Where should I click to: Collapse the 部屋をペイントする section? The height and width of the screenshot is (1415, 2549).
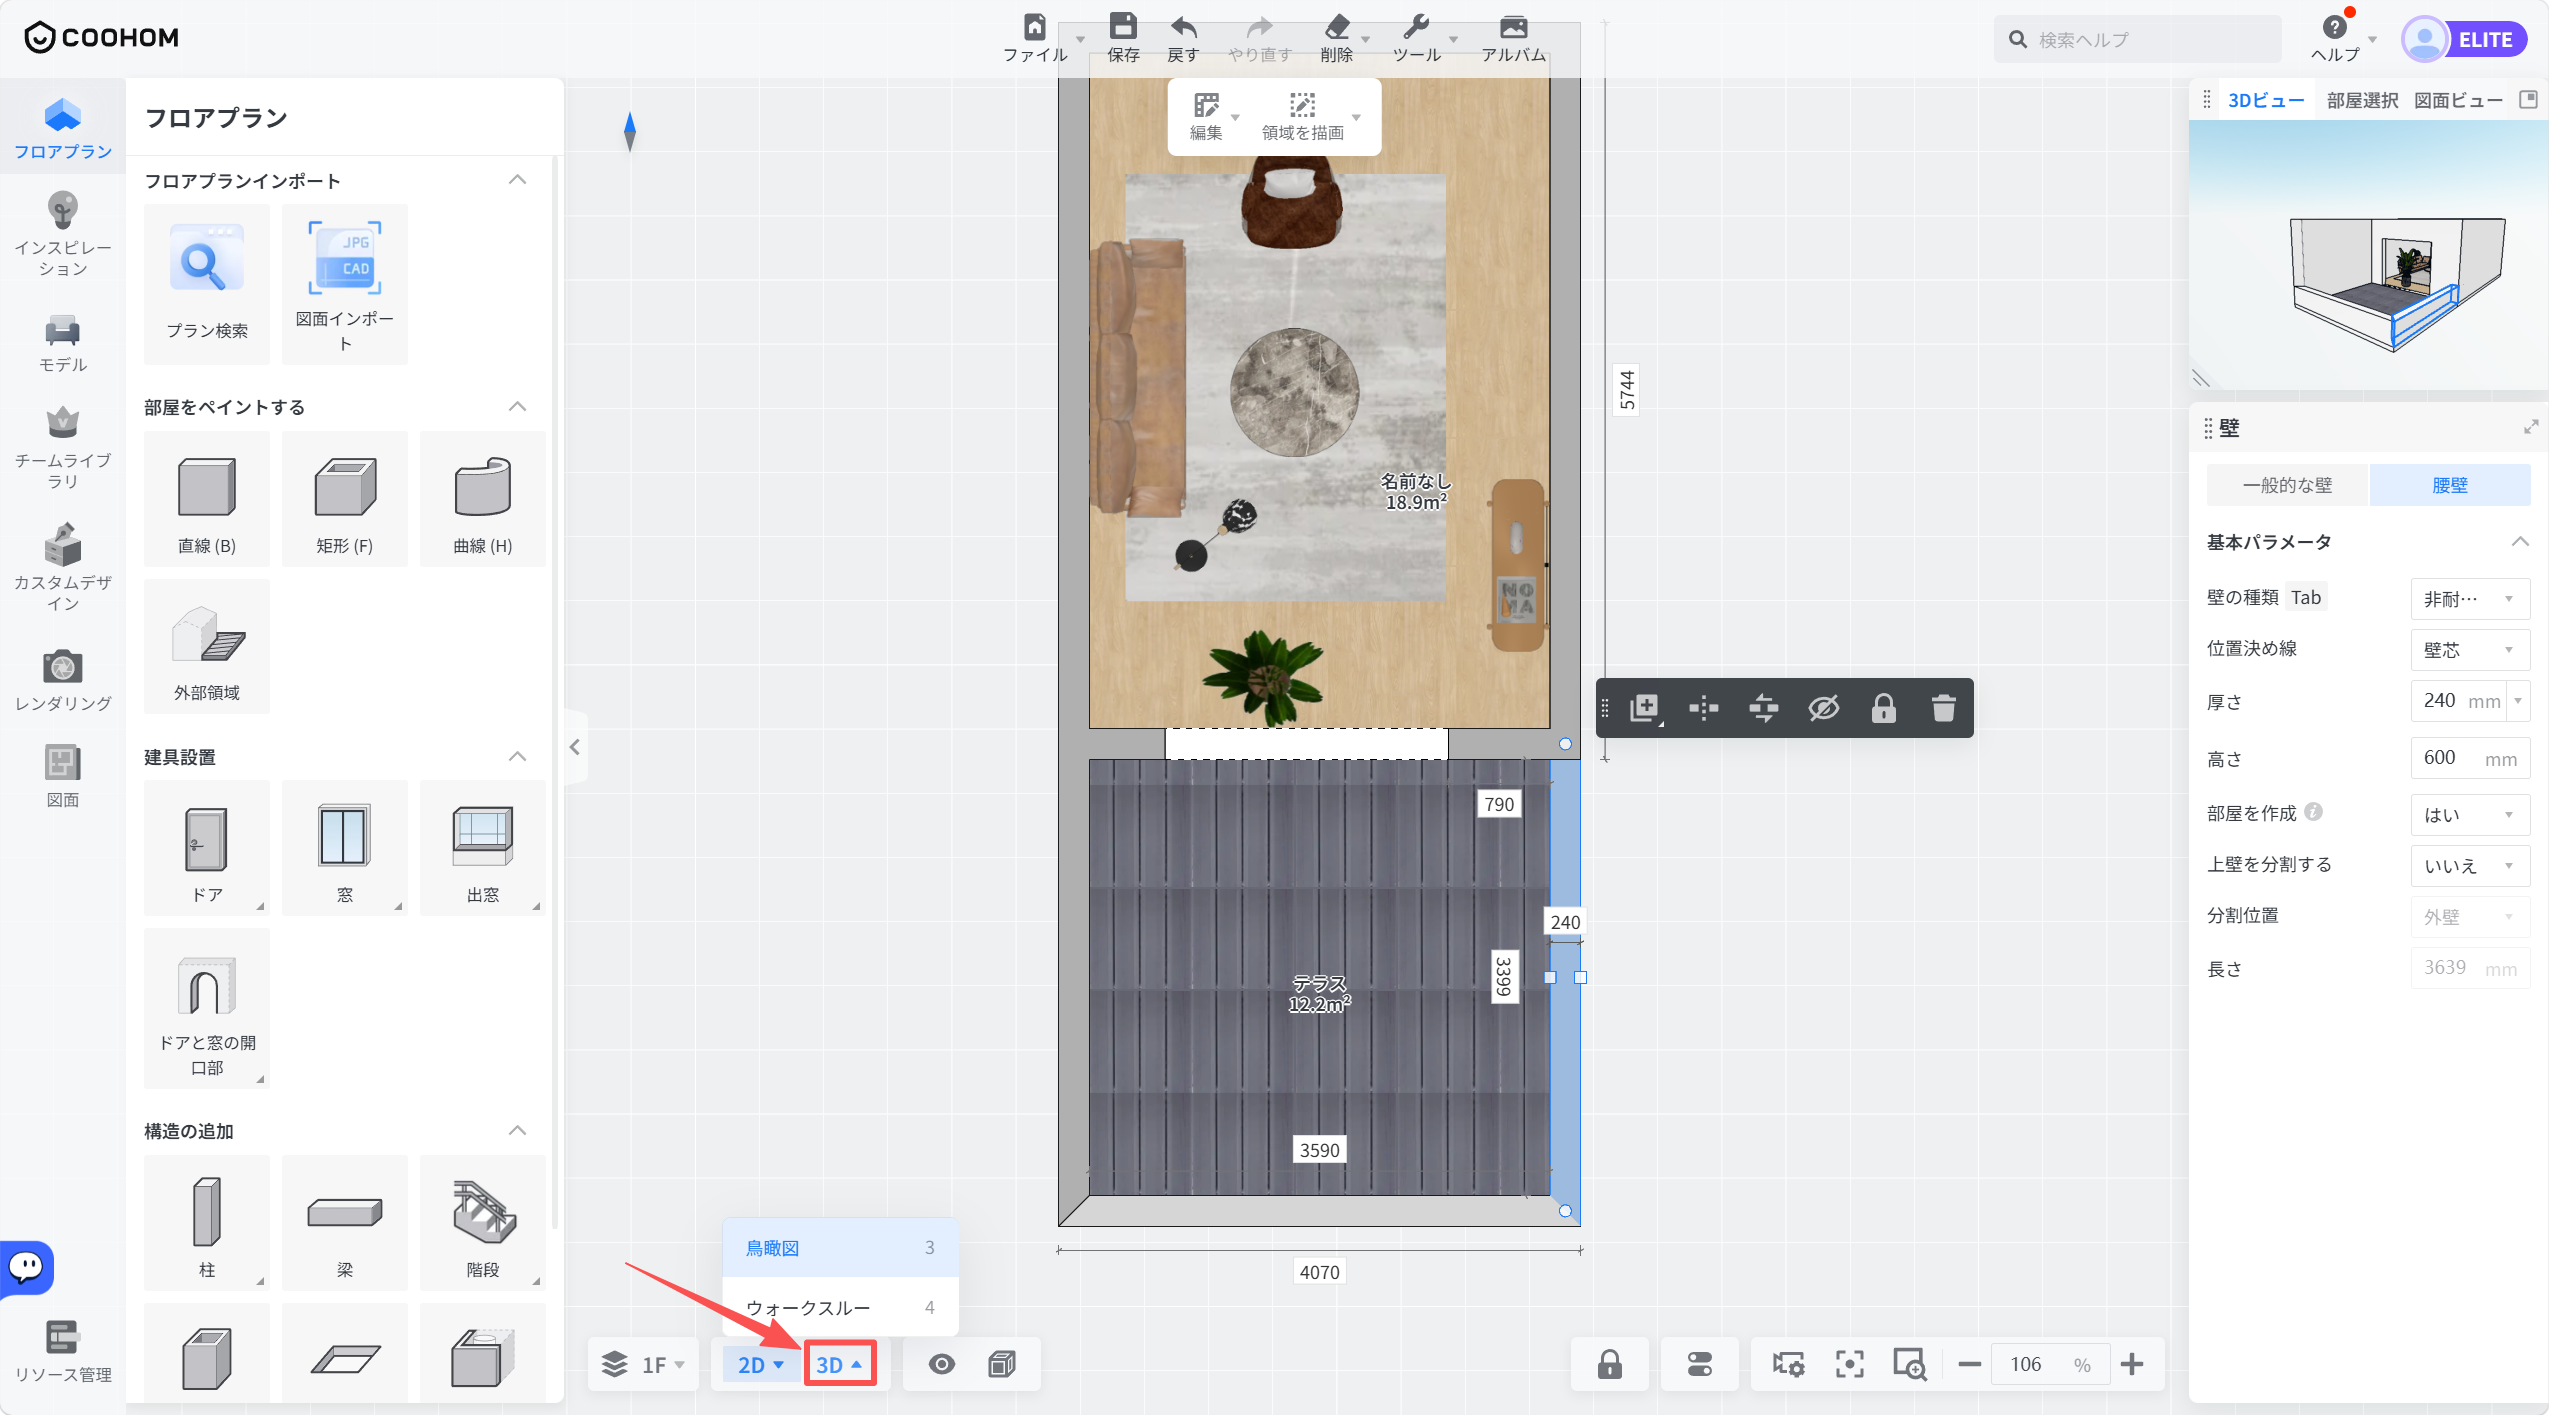pos(517,407)
